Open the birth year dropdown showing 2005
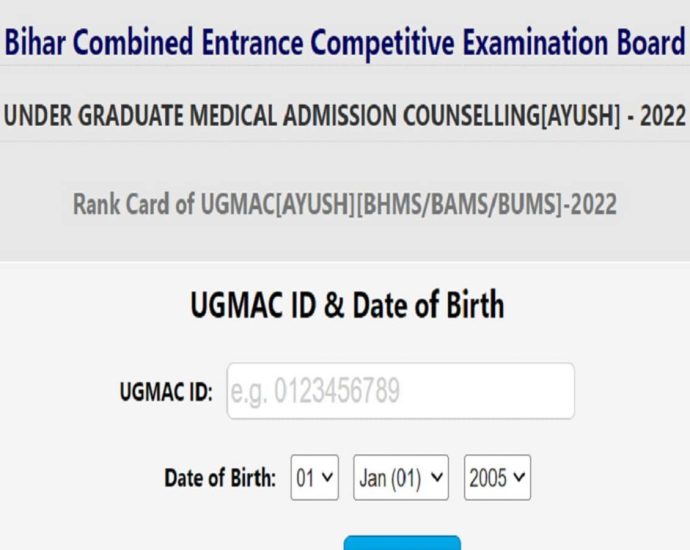This screenshot has height=550, width=690. pos(497,478)
